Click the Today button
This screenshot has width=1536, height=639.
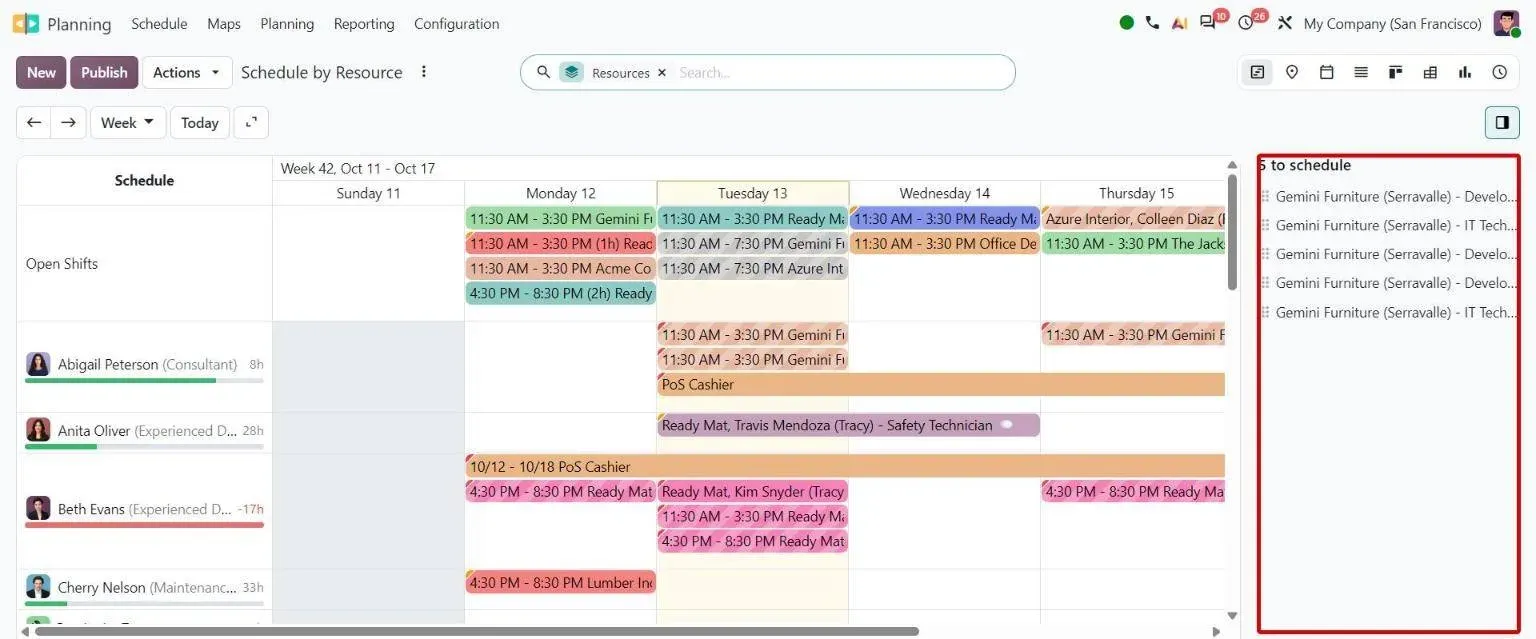point(200,122)
